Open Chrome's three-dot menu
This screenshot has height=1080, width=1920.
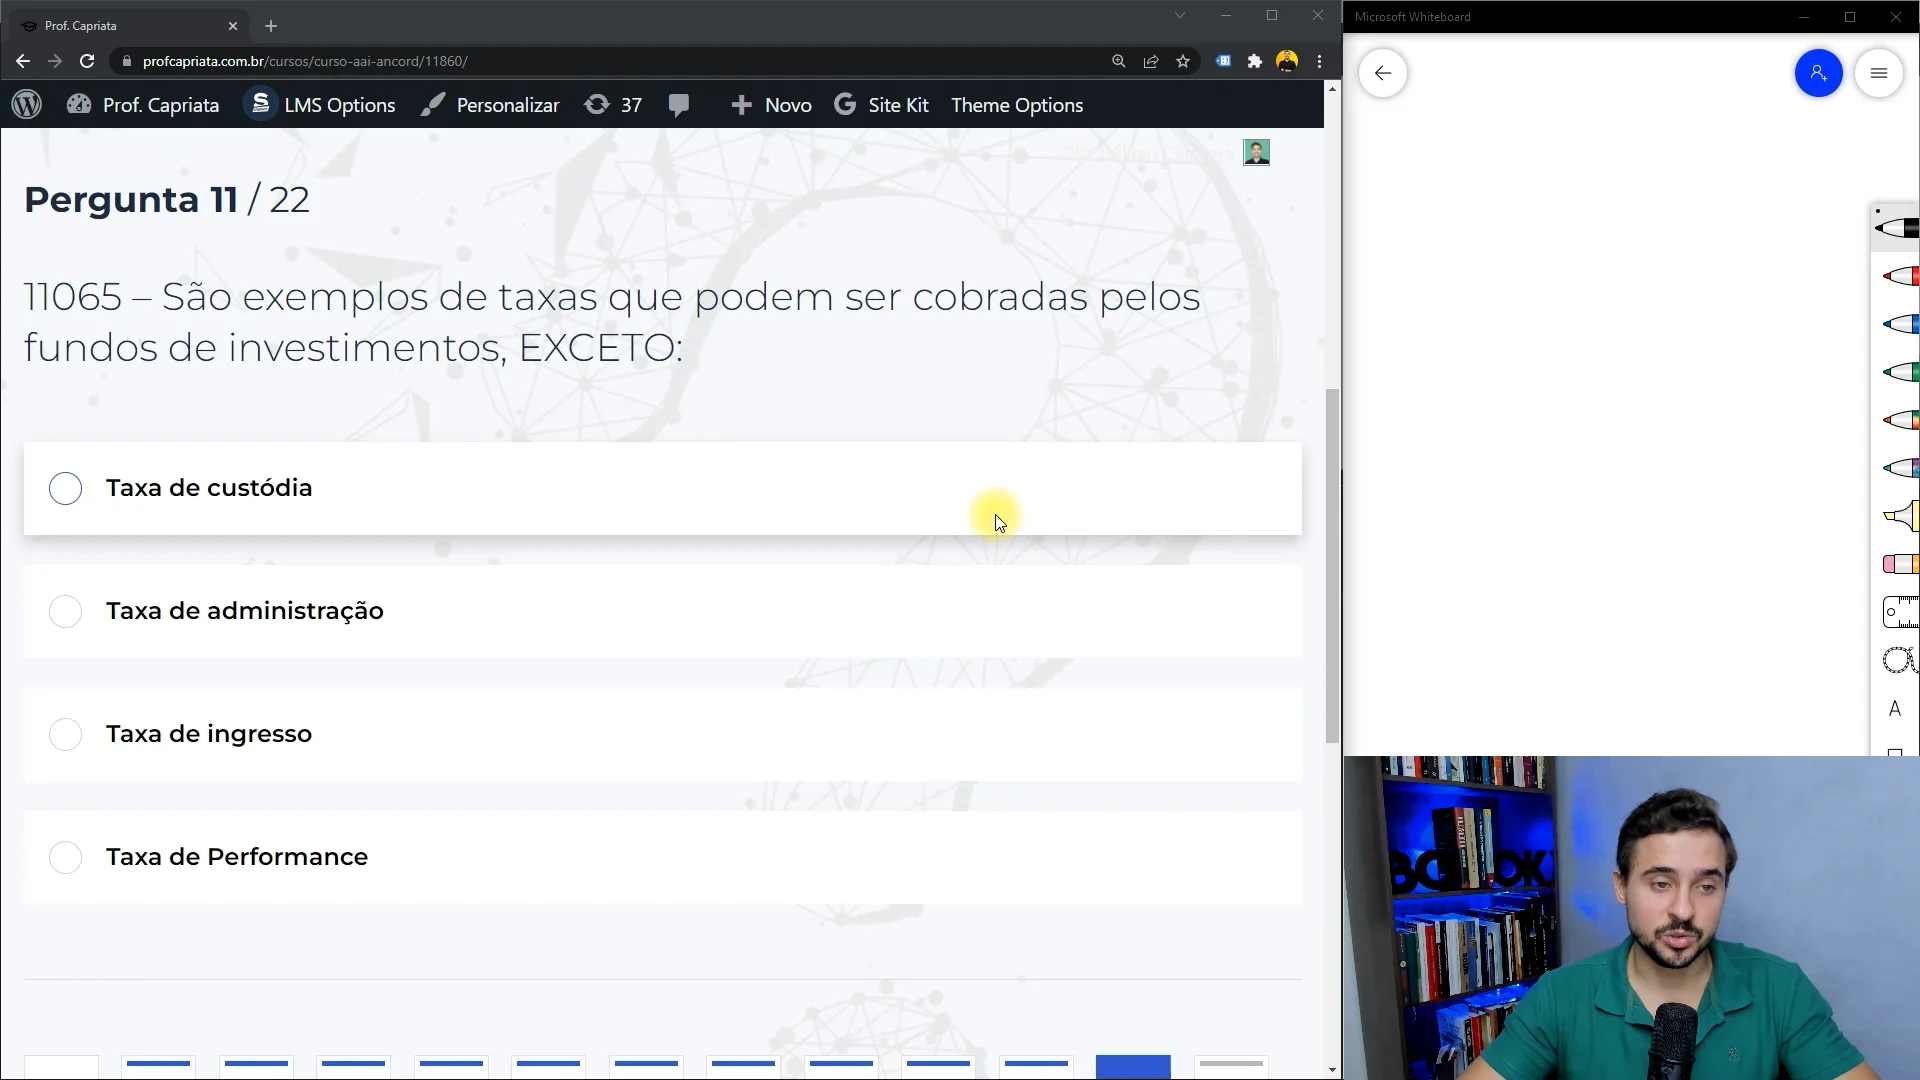(x=1319, y=61)
